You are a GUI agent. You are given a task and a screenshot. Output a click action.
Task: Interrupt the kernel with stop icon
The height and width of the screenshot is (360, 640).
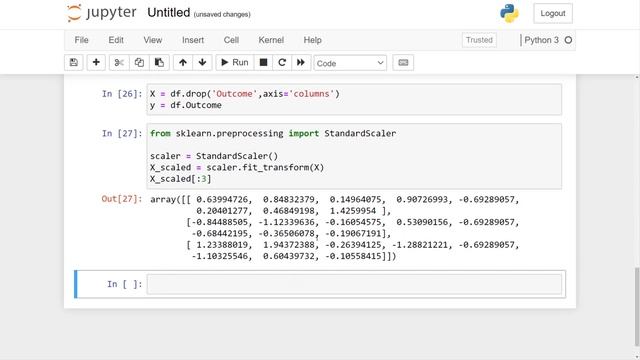tap(263, 62)
